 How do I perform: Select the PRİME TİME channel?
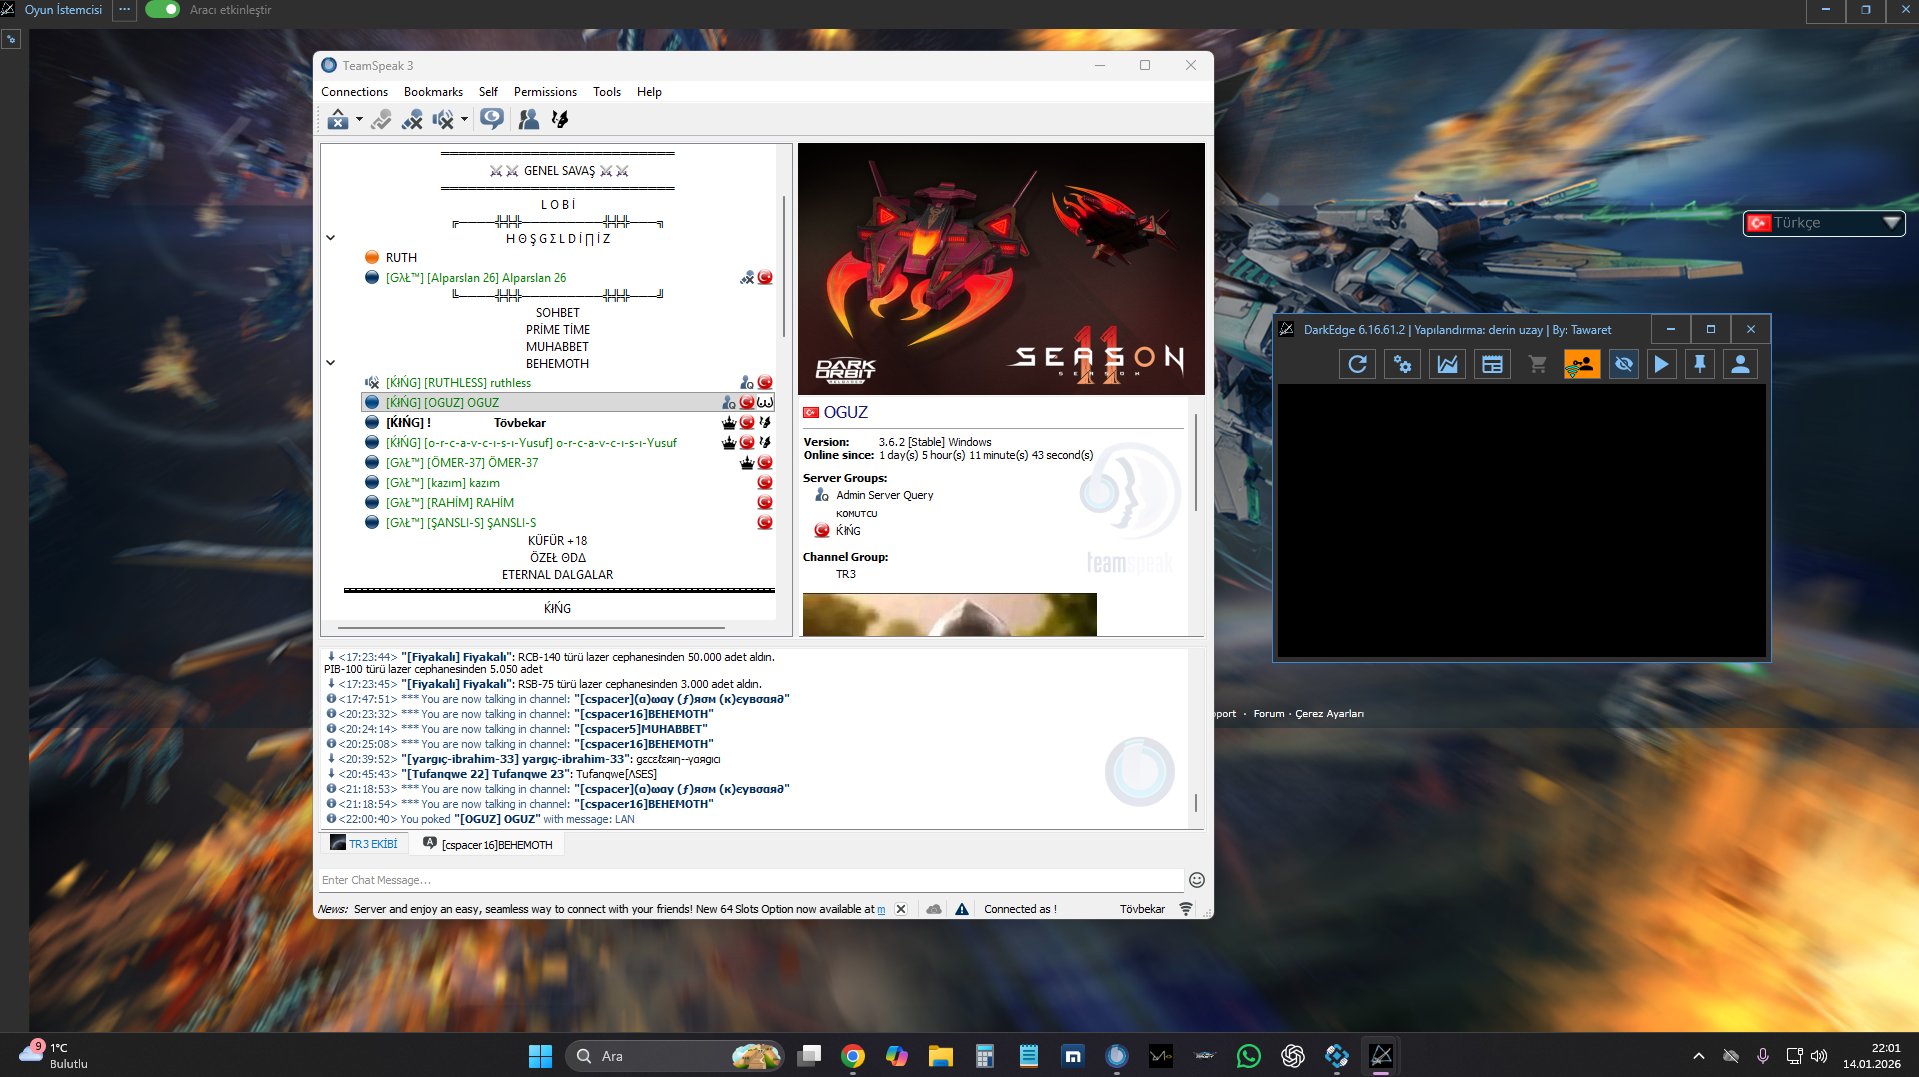click(x=558, y=330)
